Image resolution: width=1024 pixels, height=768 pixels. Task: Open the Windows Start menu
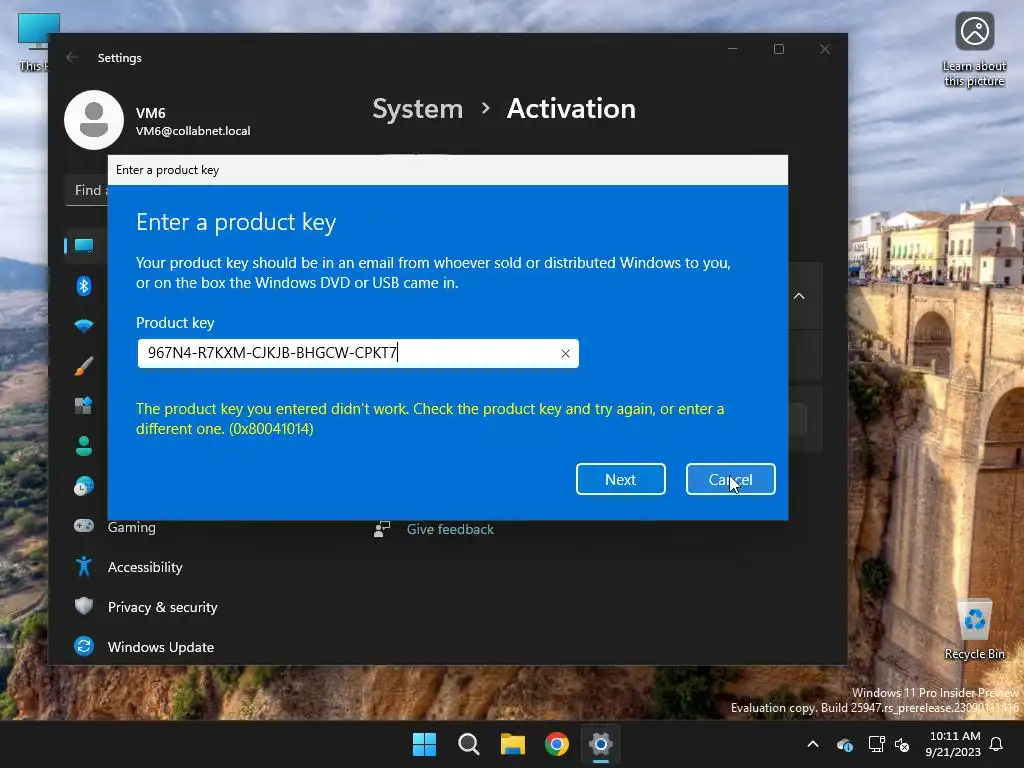424,744
